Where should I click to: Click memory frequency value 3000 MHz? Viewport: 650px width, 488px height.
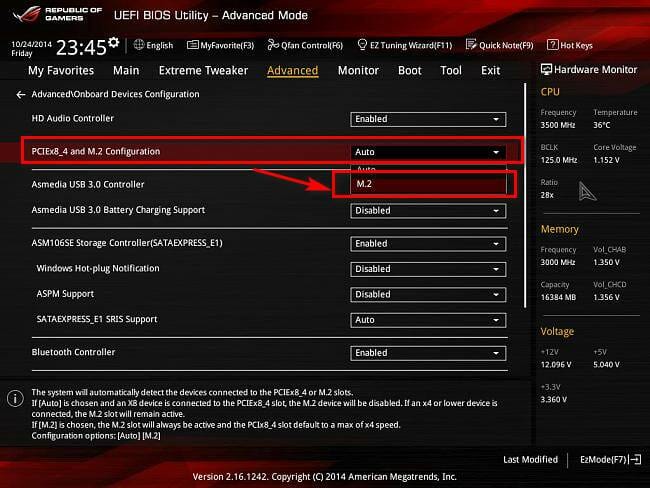[x=558, y=262]
